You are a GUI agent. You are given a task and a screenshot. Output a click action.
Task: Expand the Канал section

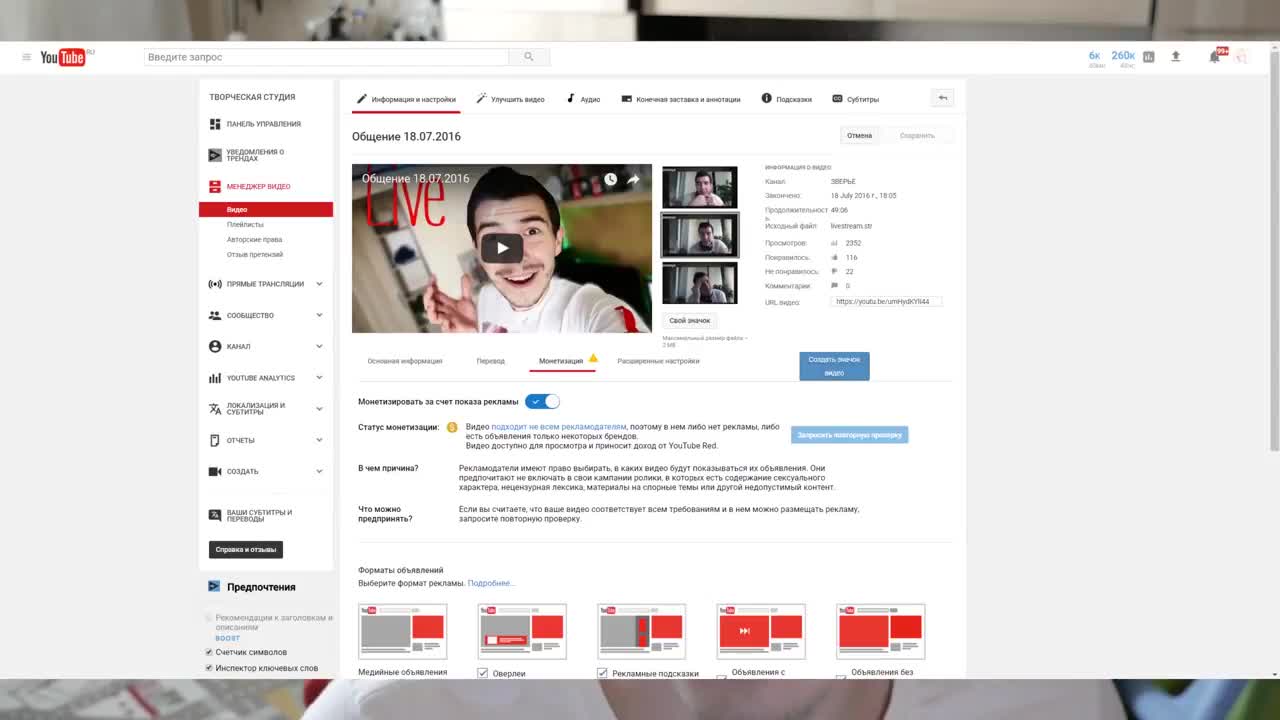pyautogui.click(x=320, y=346)
